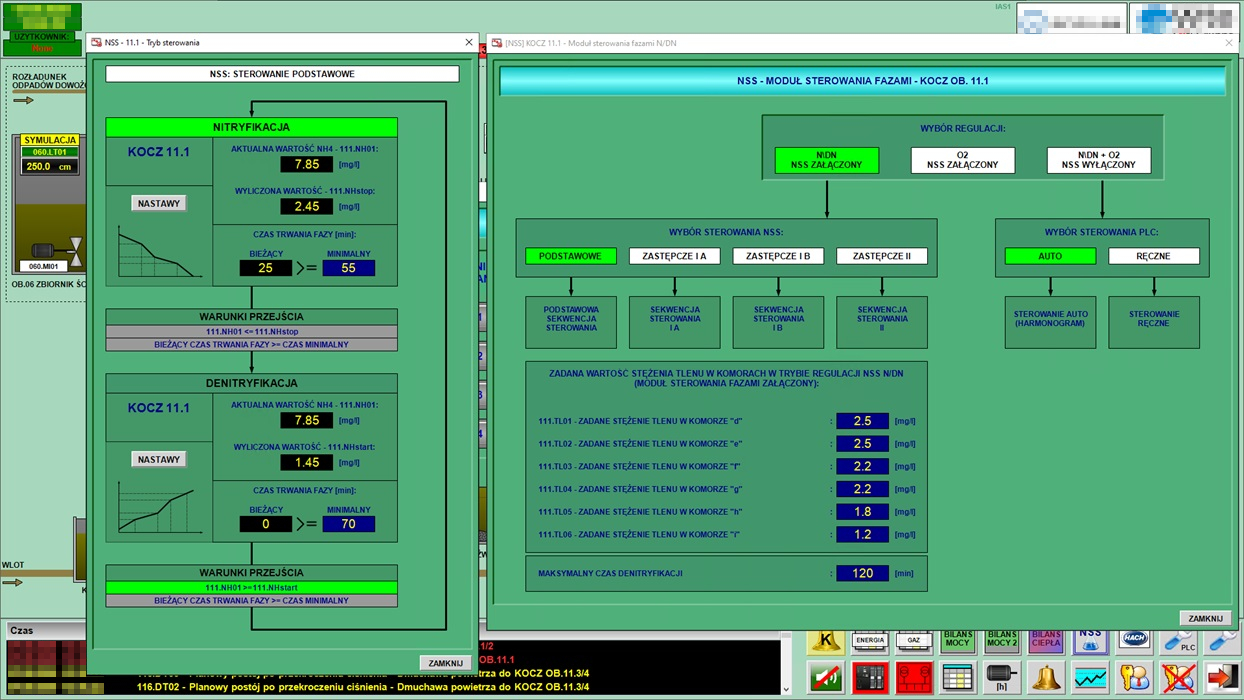Edit 111.TL03 oxygen setpoint for chamber f
The width and height of the screenshot is (1244, 700).
tap(862, 466)
